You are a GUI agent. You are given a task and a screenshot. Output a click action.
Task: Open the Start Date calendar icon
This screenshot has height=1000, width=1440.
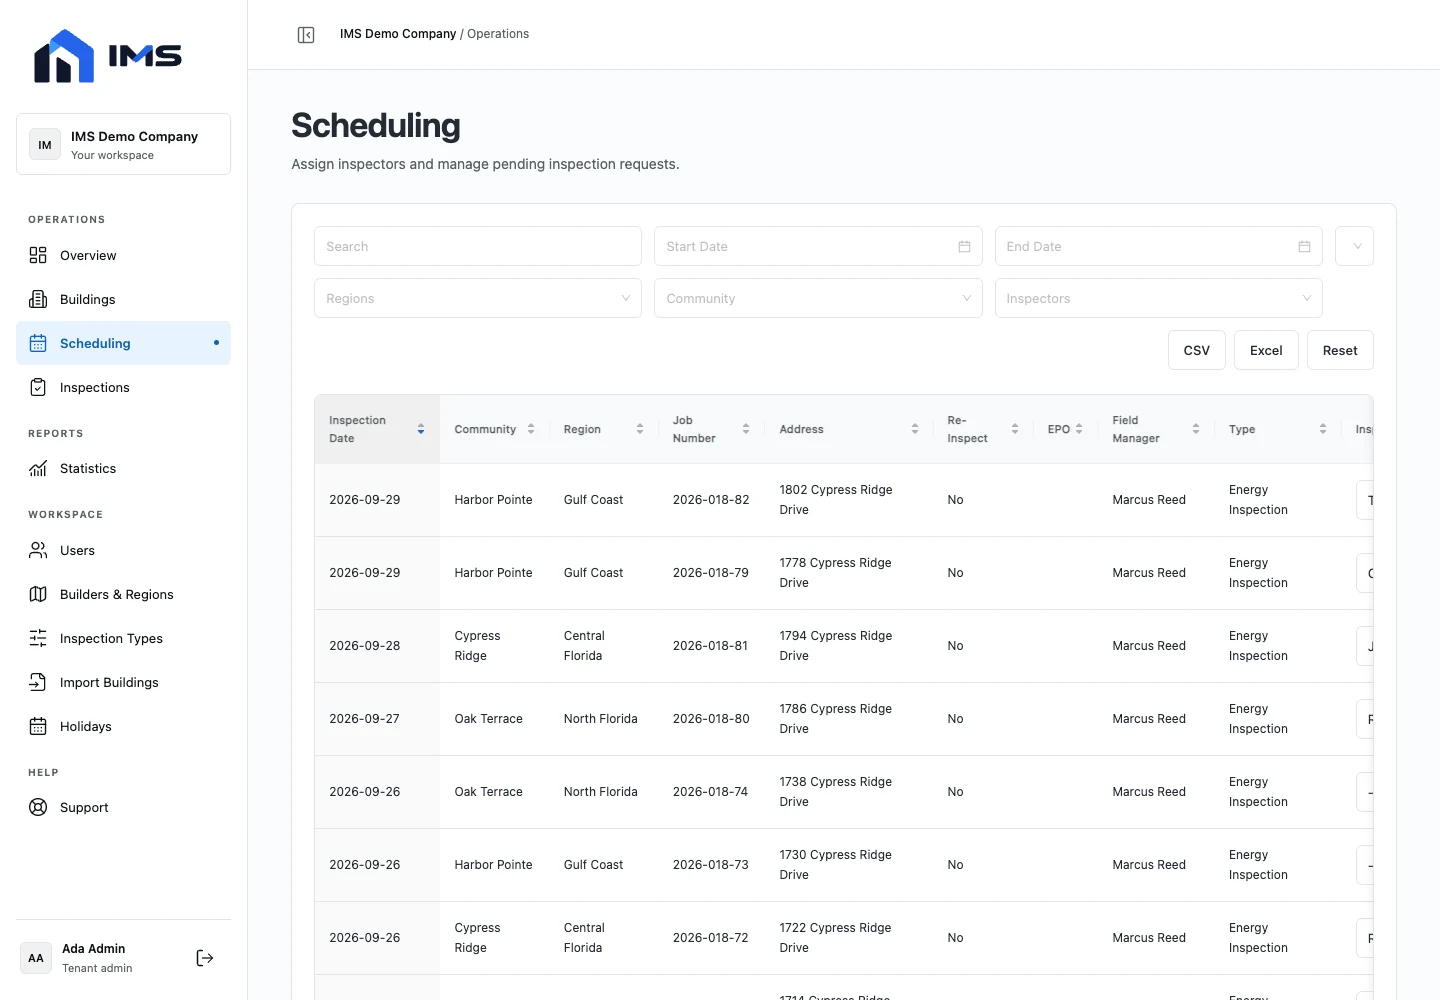click(x=964, y=247)
